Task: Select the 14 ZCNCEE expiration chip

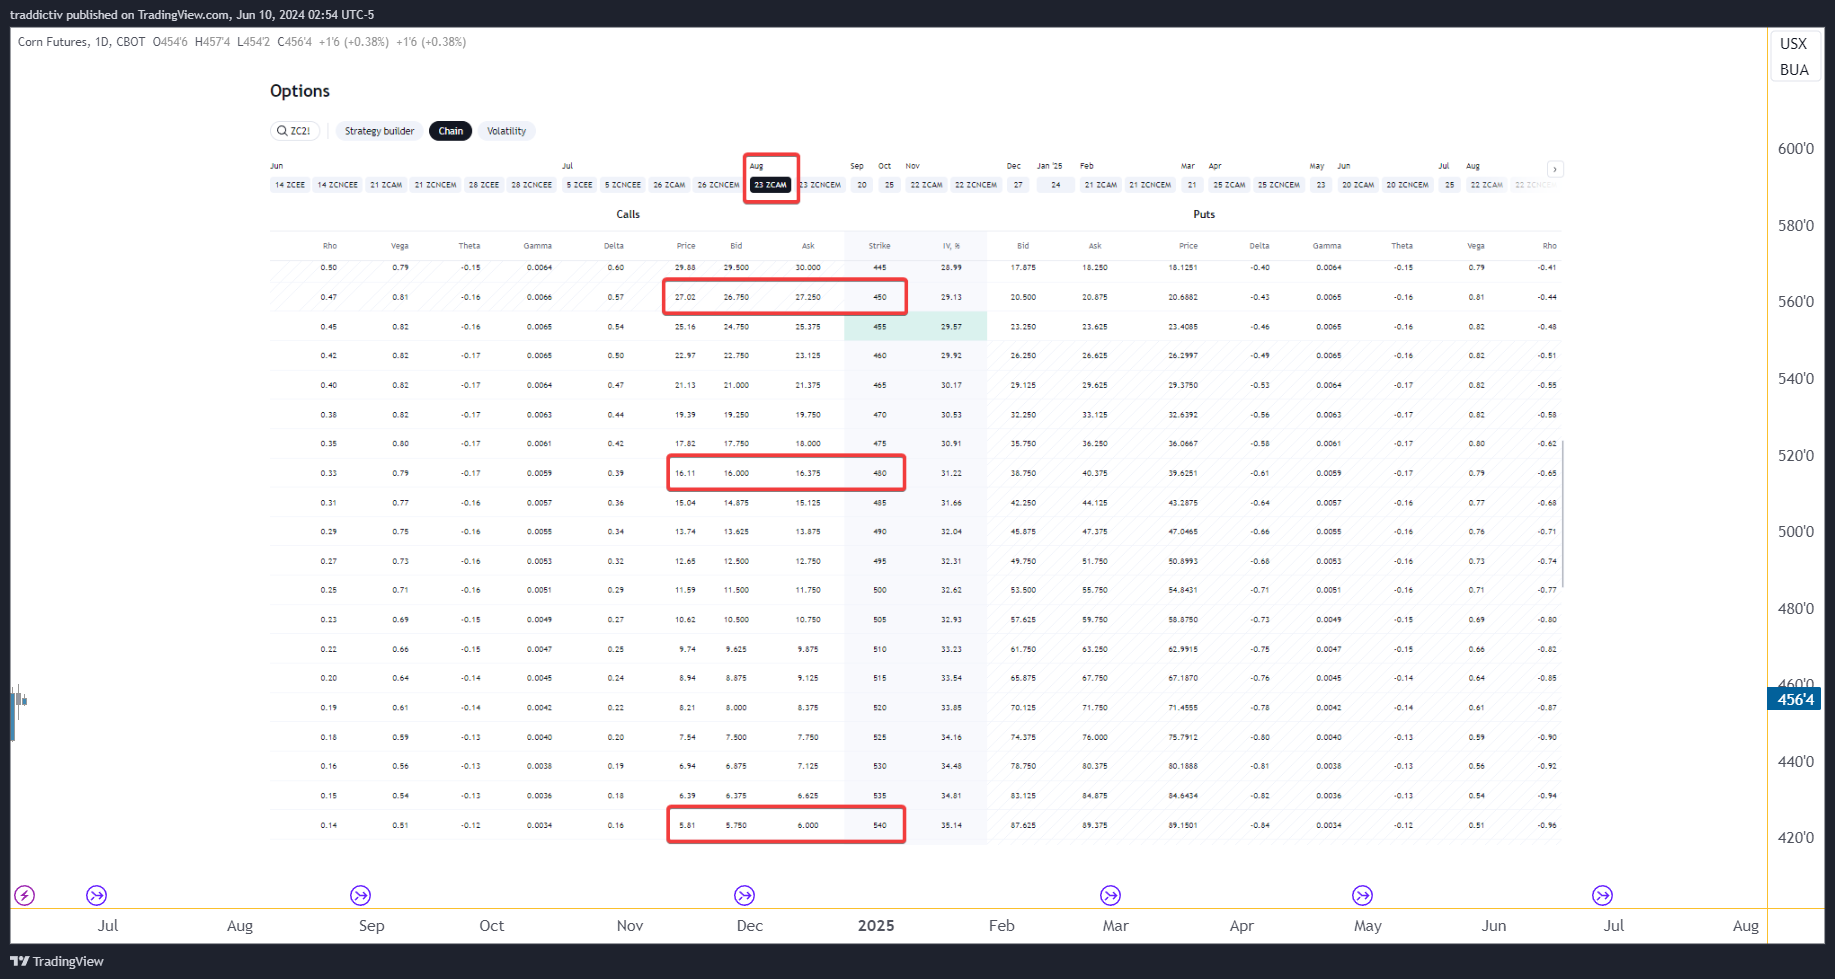Action: coord(338,185)
